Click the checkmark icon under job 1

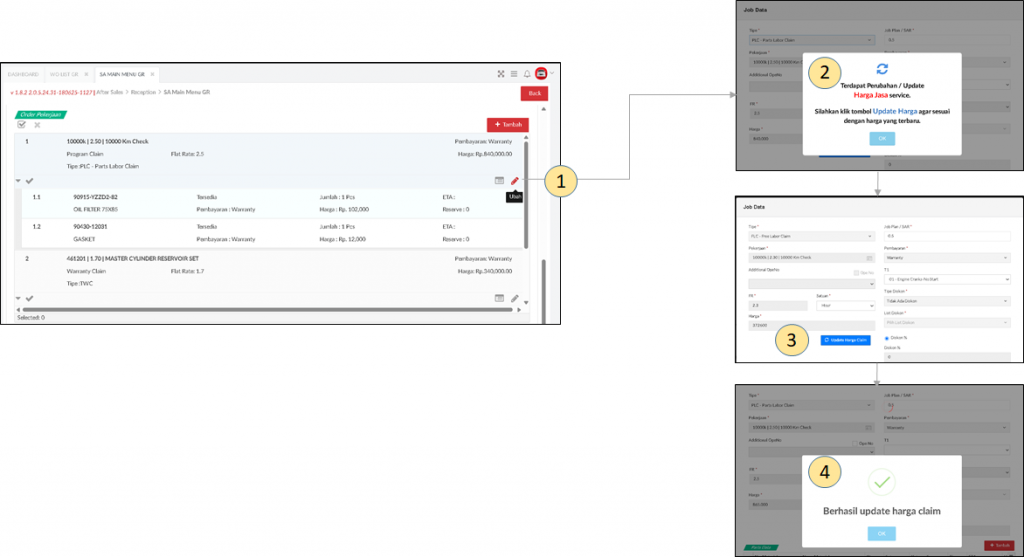(29, 181)
